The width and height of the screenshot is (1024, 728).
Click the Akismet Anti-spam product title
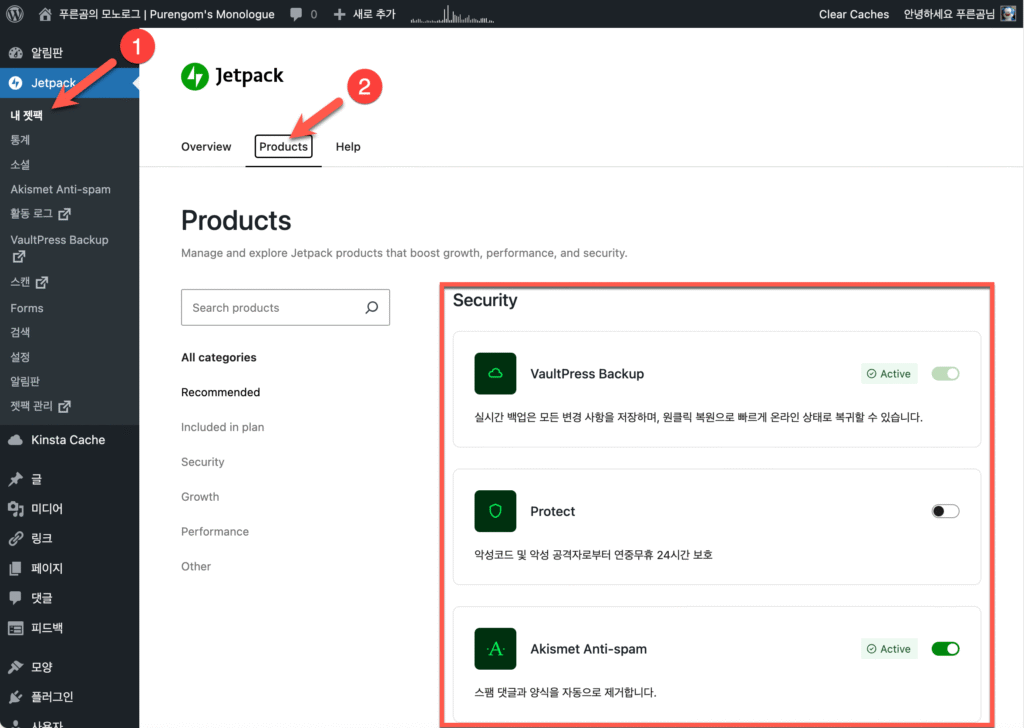coord(588,650)
